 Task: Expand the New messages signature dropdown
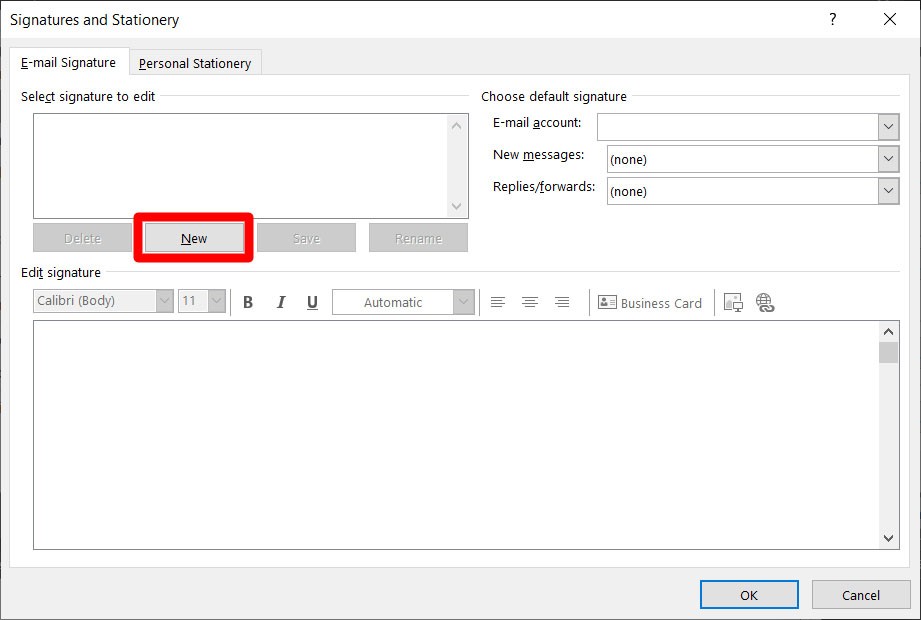888,159
